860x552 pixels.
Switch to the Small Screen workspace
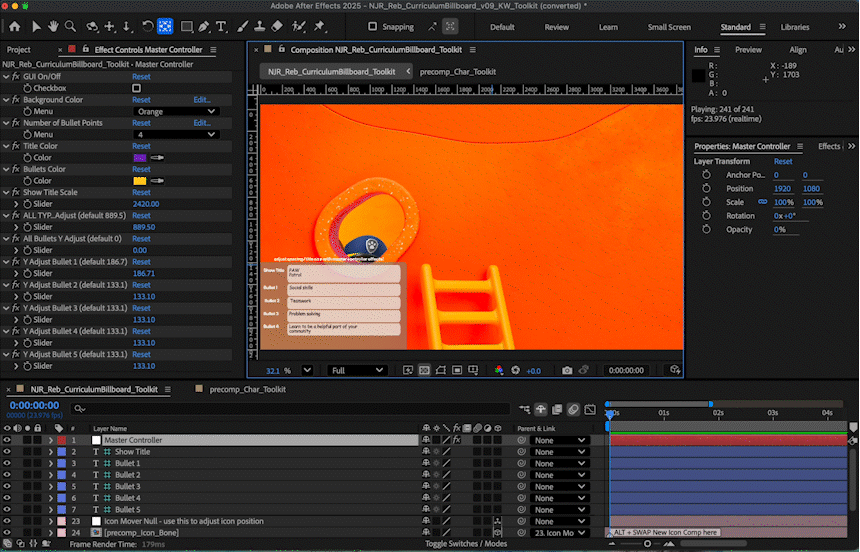tap(668, 27)
